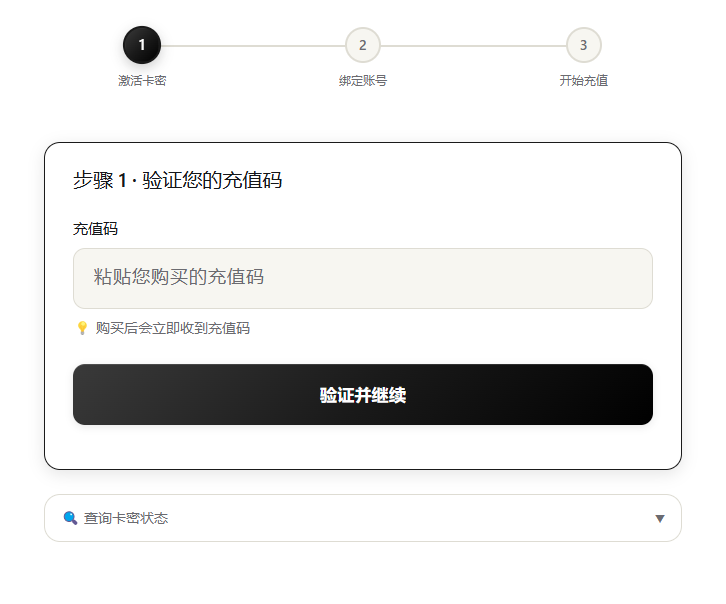
Task: Click the light bulb hint icon
Action: coord(82,328)
